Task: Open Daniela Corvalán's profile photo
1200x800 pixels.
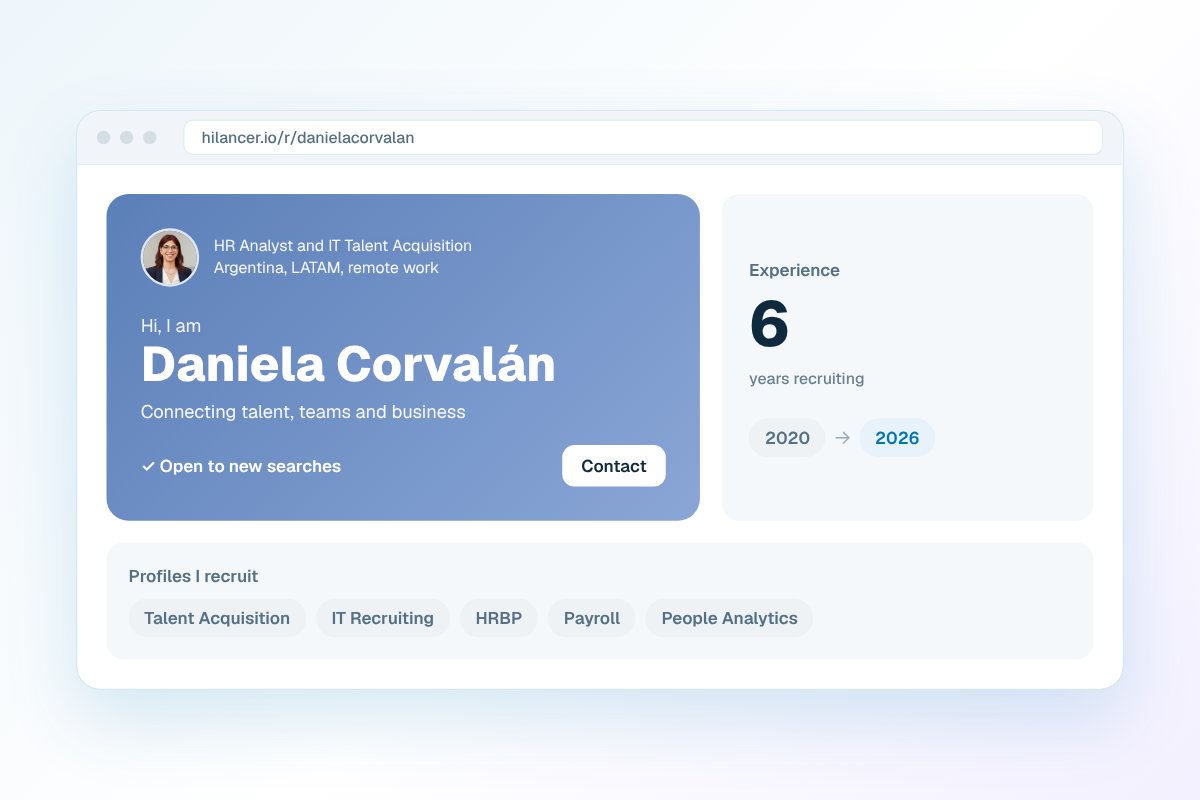Action: (170, 257)
